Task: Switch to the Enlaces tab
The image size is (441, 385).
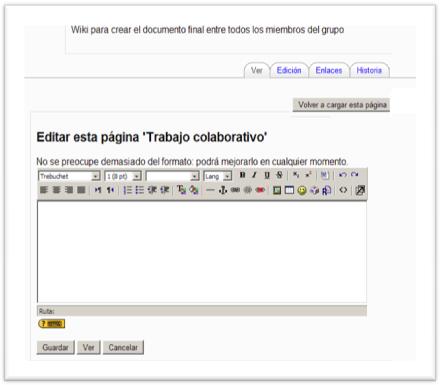Action: 329,70
